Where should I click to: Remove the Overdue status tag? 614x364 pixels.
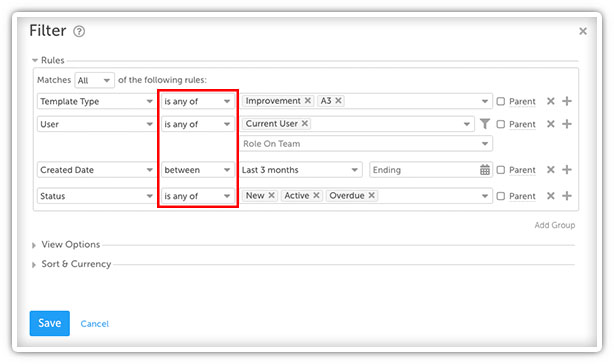click(x=372, y=195)
